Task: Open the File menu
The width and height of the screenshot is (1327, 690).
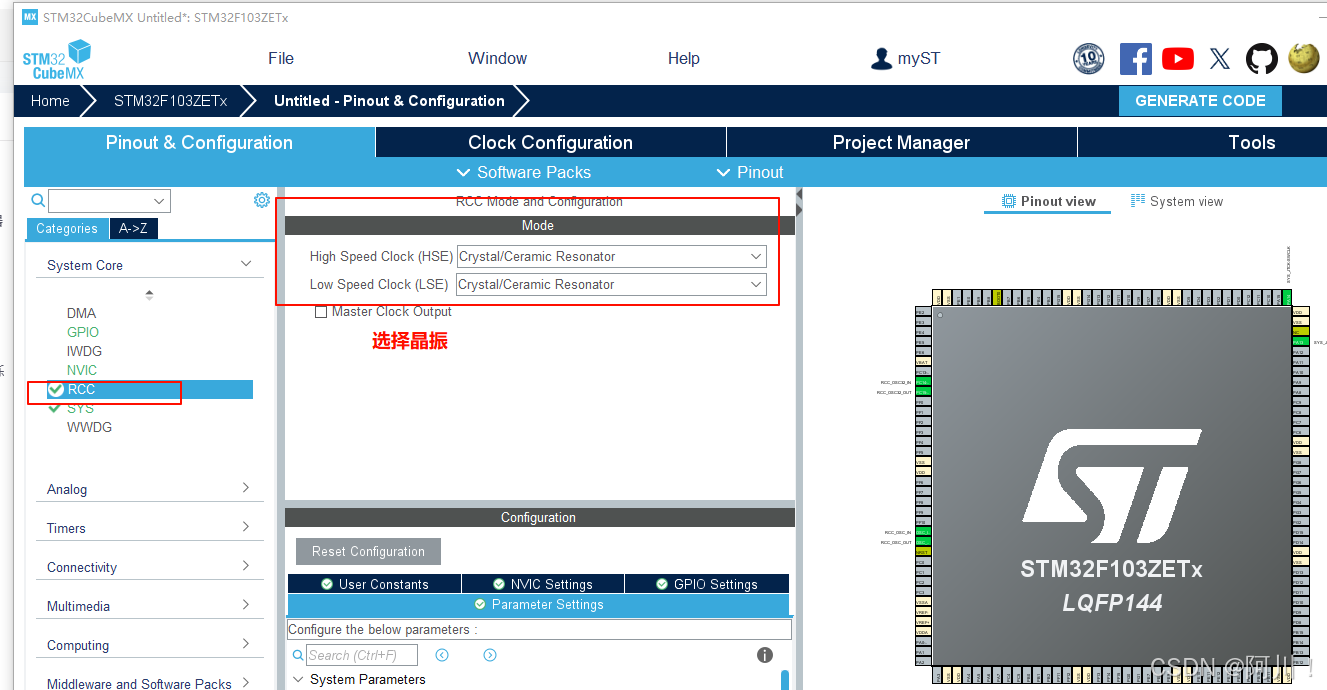Action: tap(281, 58)
